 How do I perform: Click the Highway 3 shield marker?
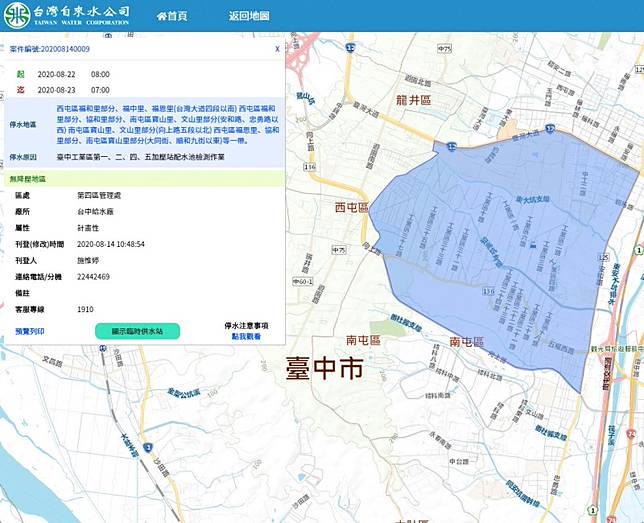[x=147, y=447]
